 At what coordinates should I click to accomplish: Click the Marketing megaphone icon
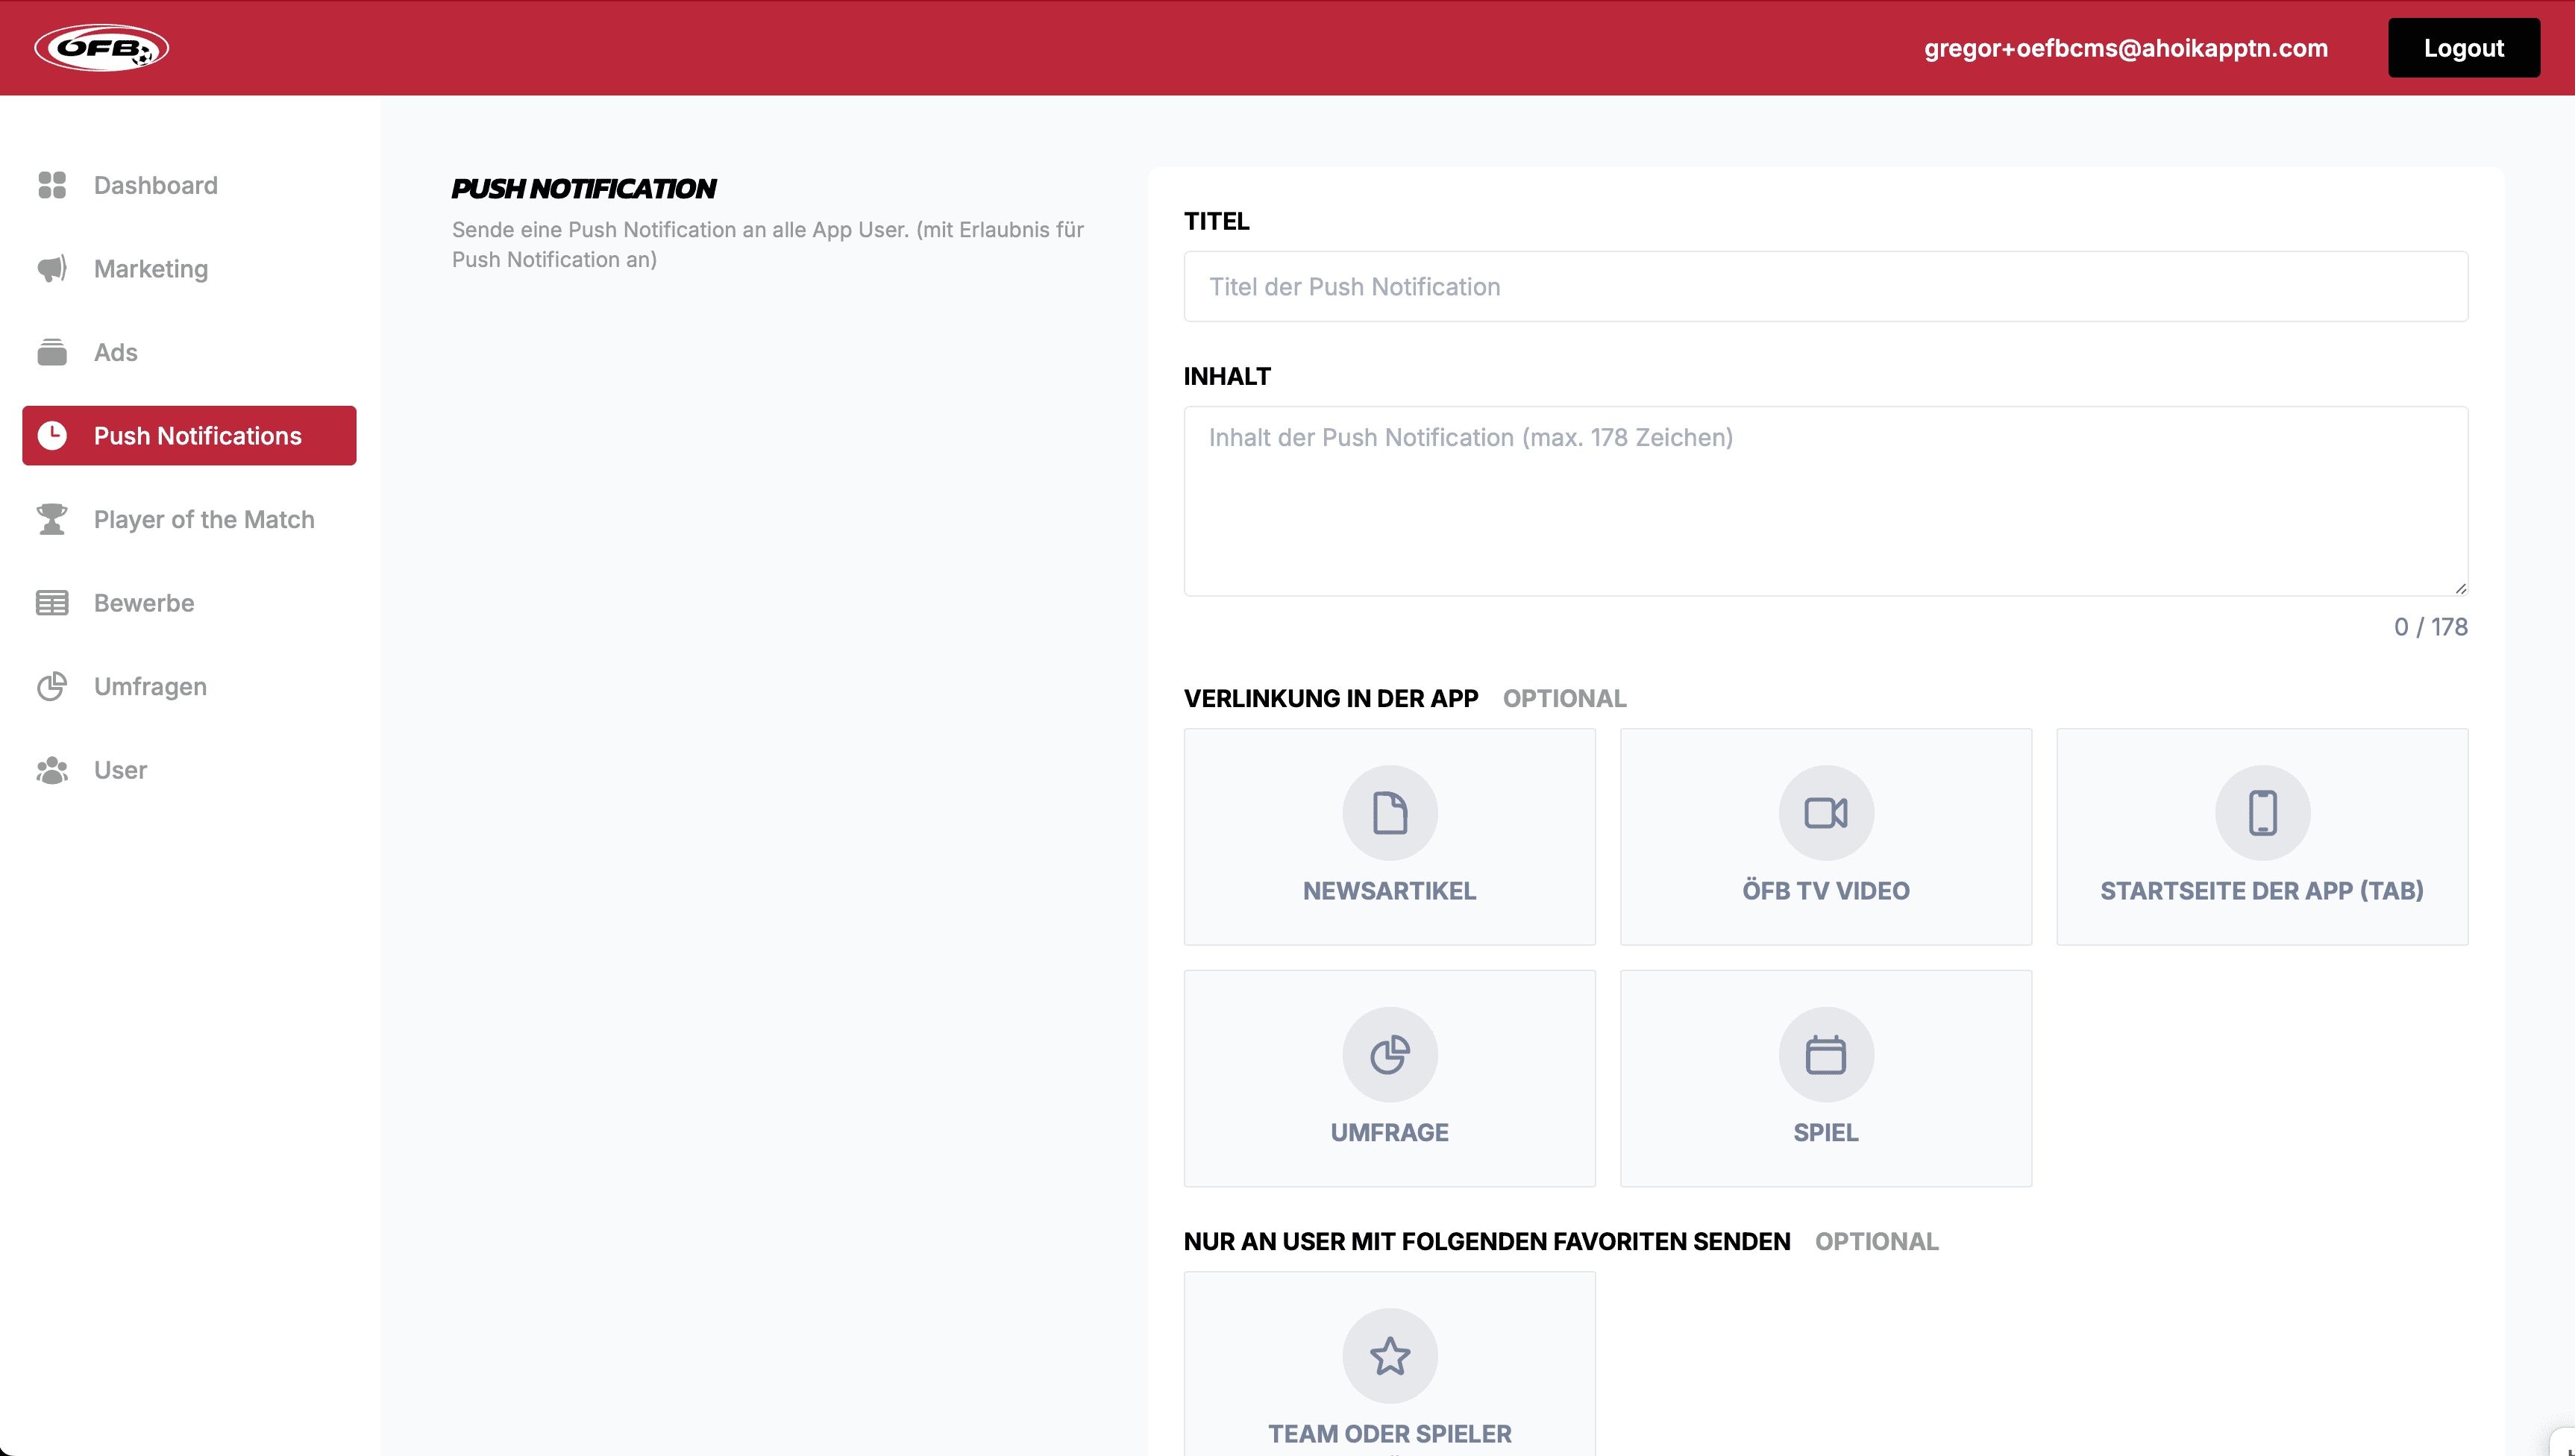52,269
